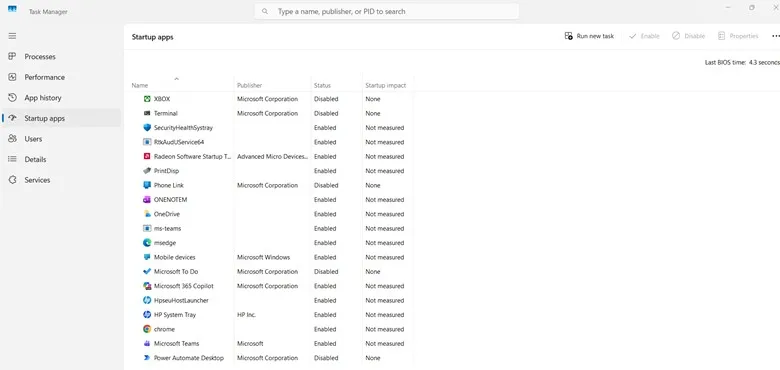Open the App history tab

[62, 97]
